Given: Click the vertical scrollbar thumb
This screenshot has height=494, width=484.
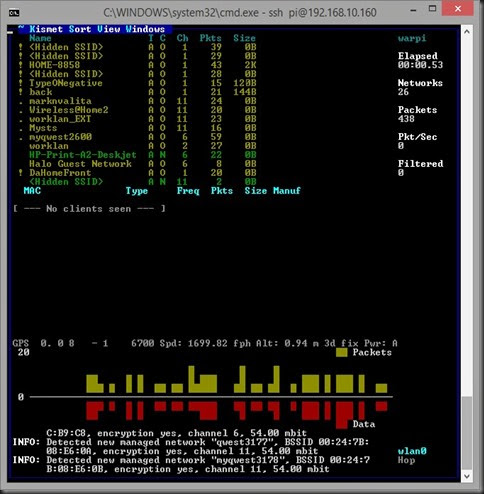Looking at the screenshot, I should (x=467, y=433).
